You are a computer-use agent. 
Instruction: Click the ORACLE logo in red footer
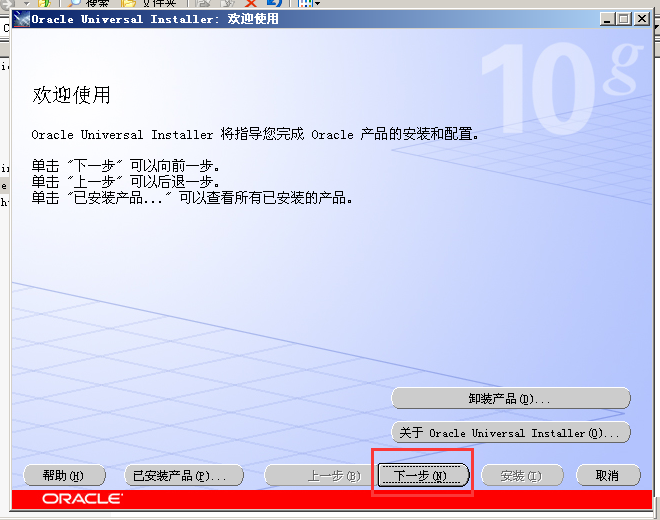click(82, 499)
